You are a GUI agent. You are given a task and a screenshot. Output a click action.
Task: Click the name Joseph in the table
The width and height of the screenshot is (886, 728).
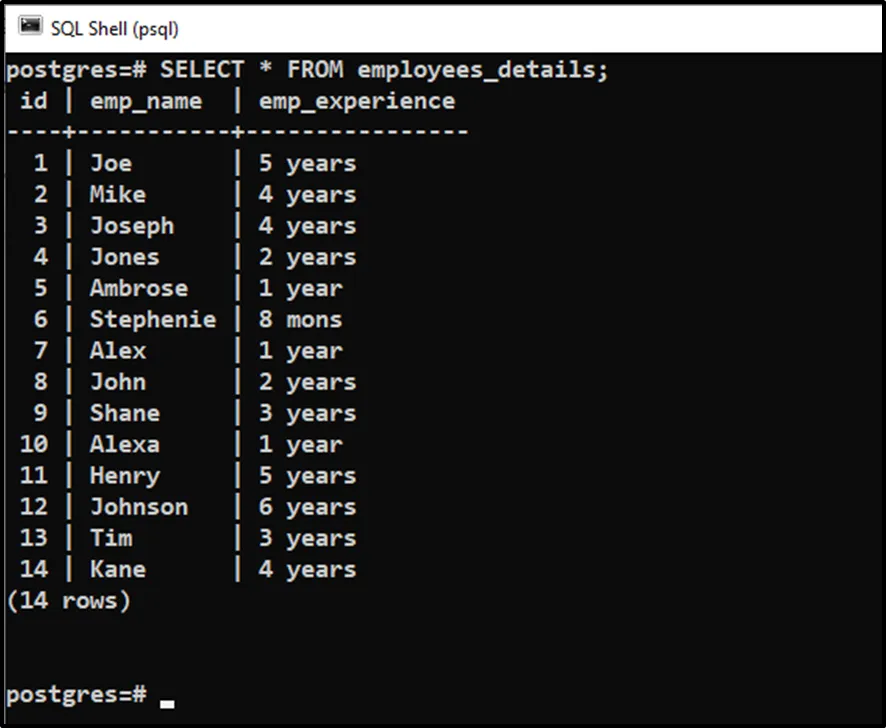tap(131, 226)
